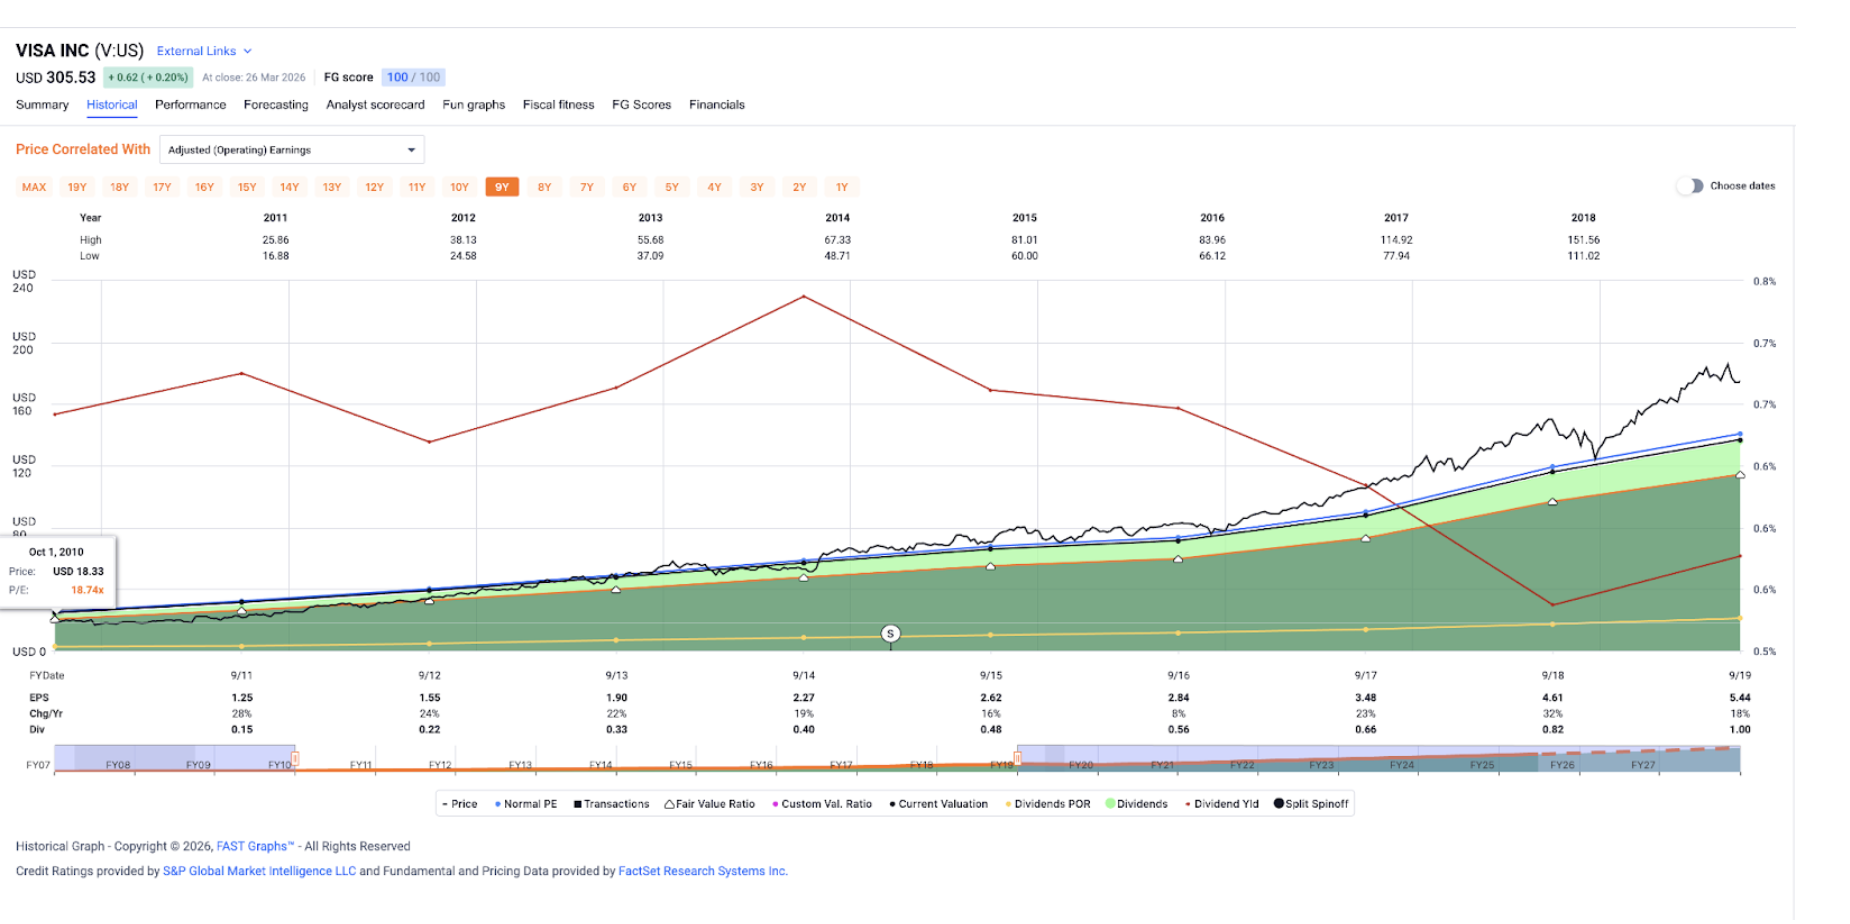Open the External Links dropdown
The width and height of the screenshot is (1850, 924).
pos(204,51)
